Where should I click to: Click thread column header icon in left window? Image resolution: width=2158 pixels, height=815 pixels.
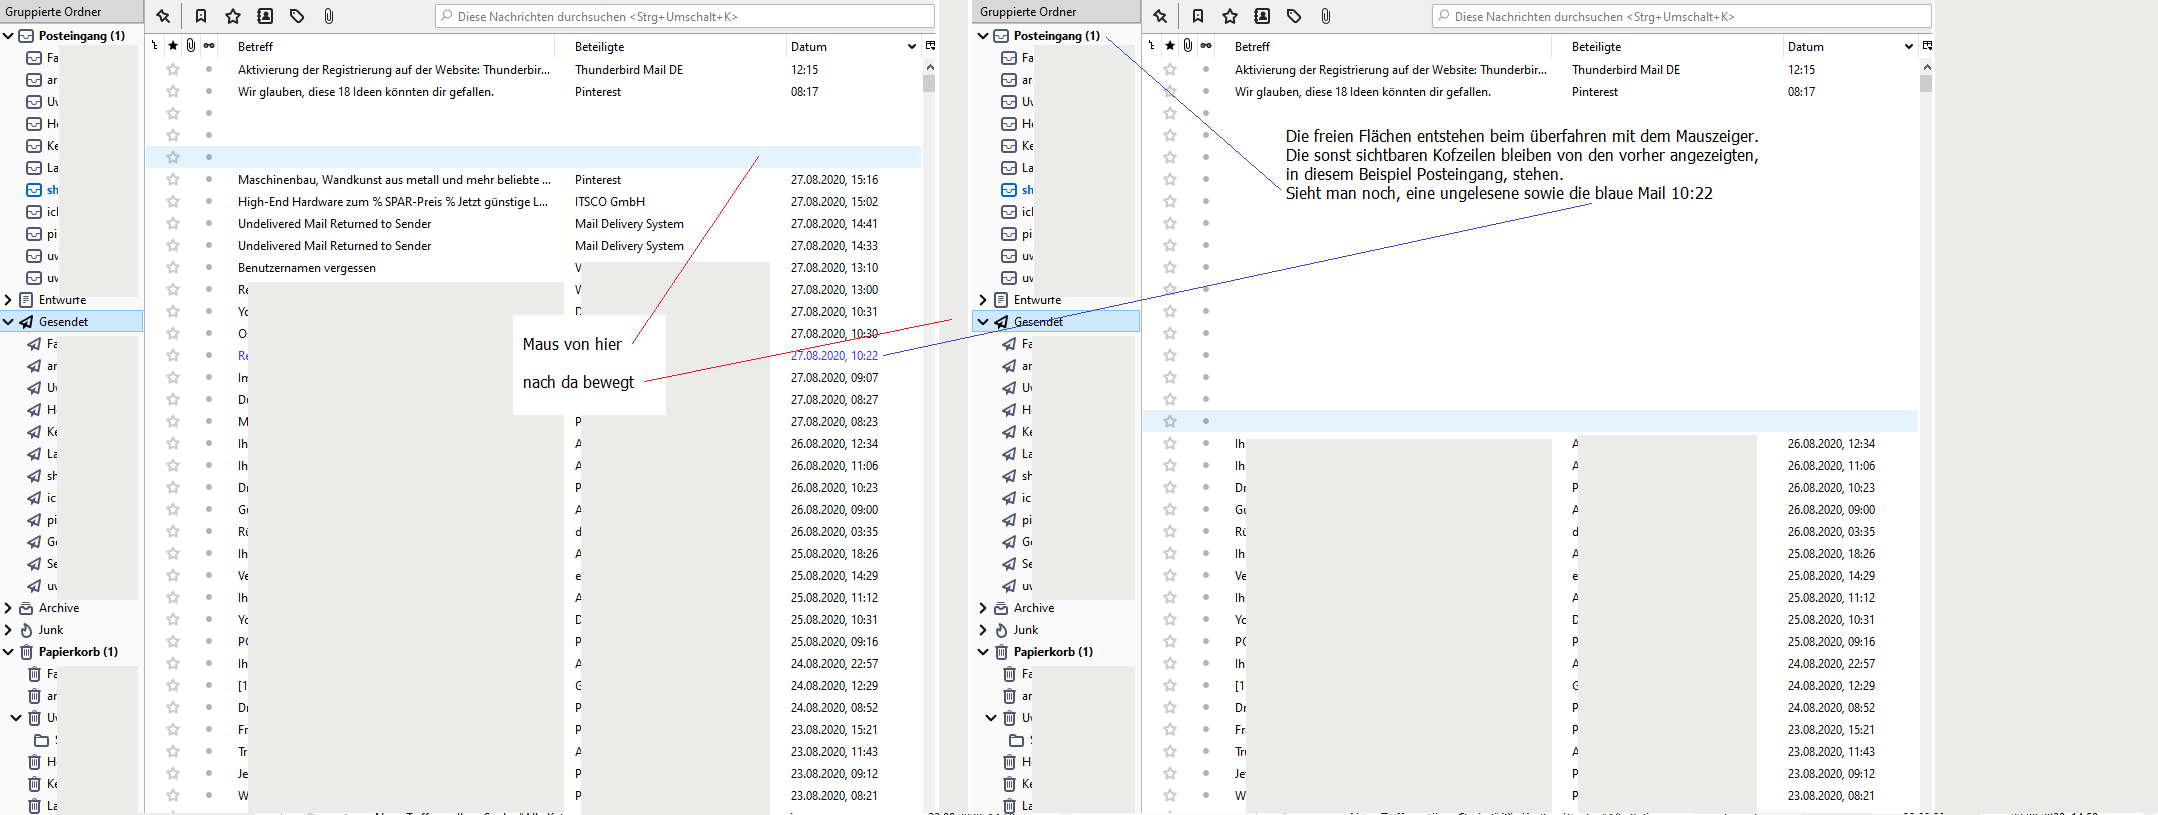(x=154, y=46)
